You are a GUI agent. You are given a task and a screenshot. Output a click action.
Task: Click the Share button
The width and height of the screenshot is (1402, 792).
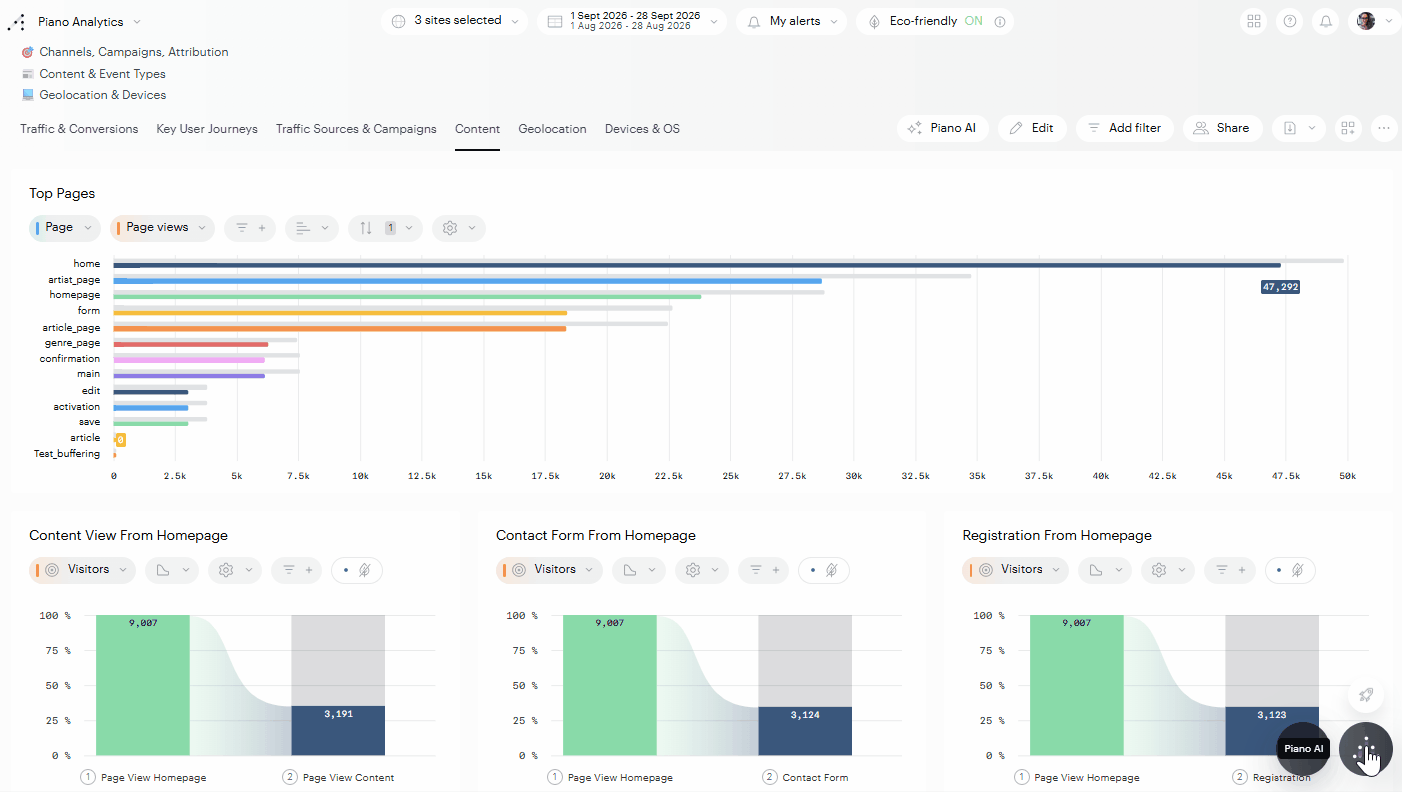1222,128
